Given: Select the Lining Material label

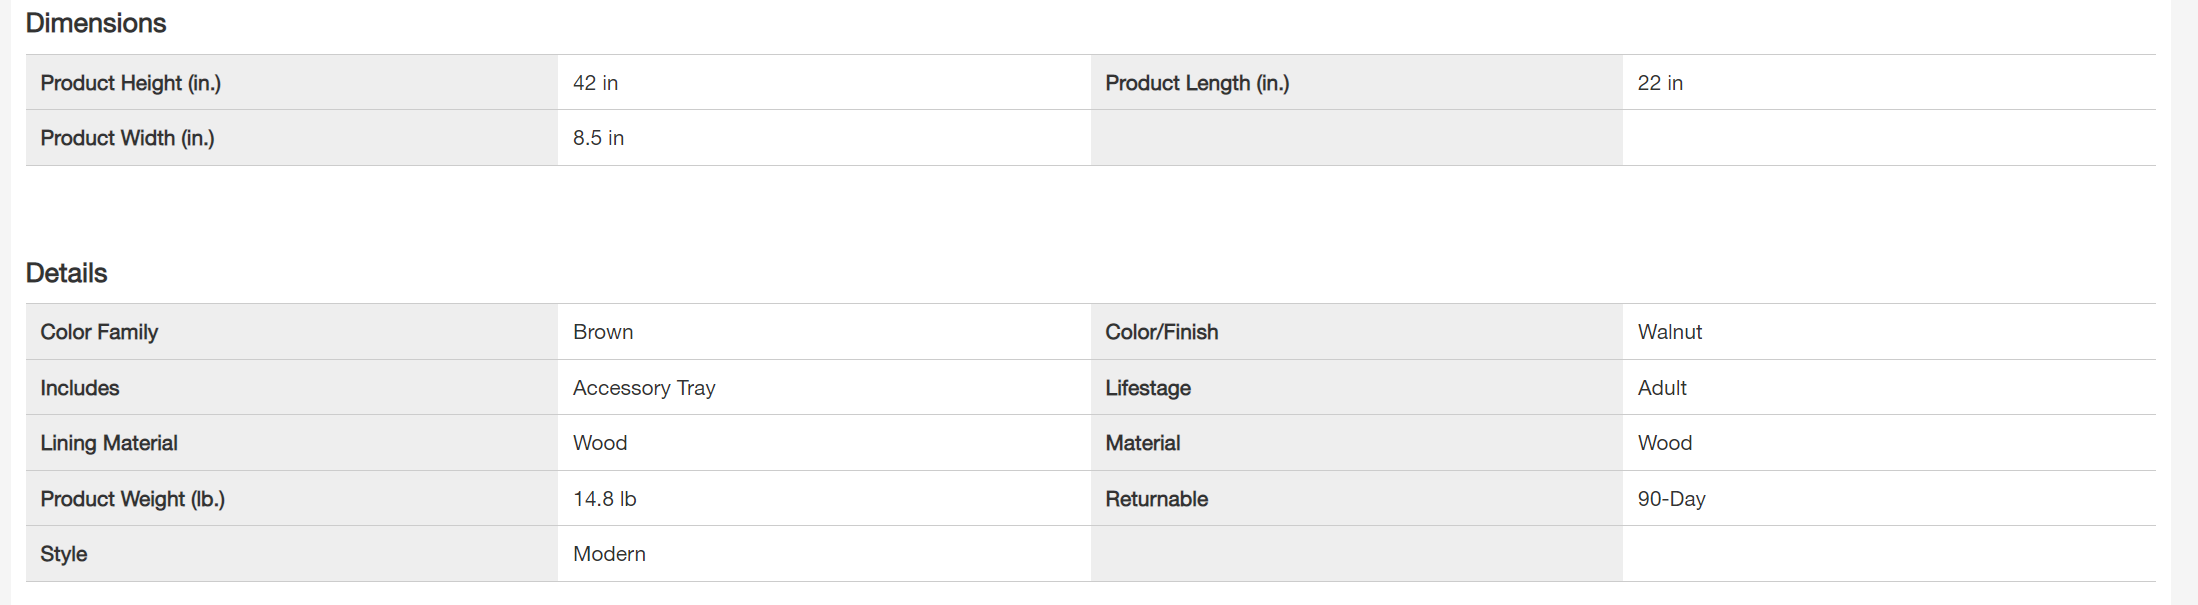Looking at the screenshot, I should click(x=108, y=443).
